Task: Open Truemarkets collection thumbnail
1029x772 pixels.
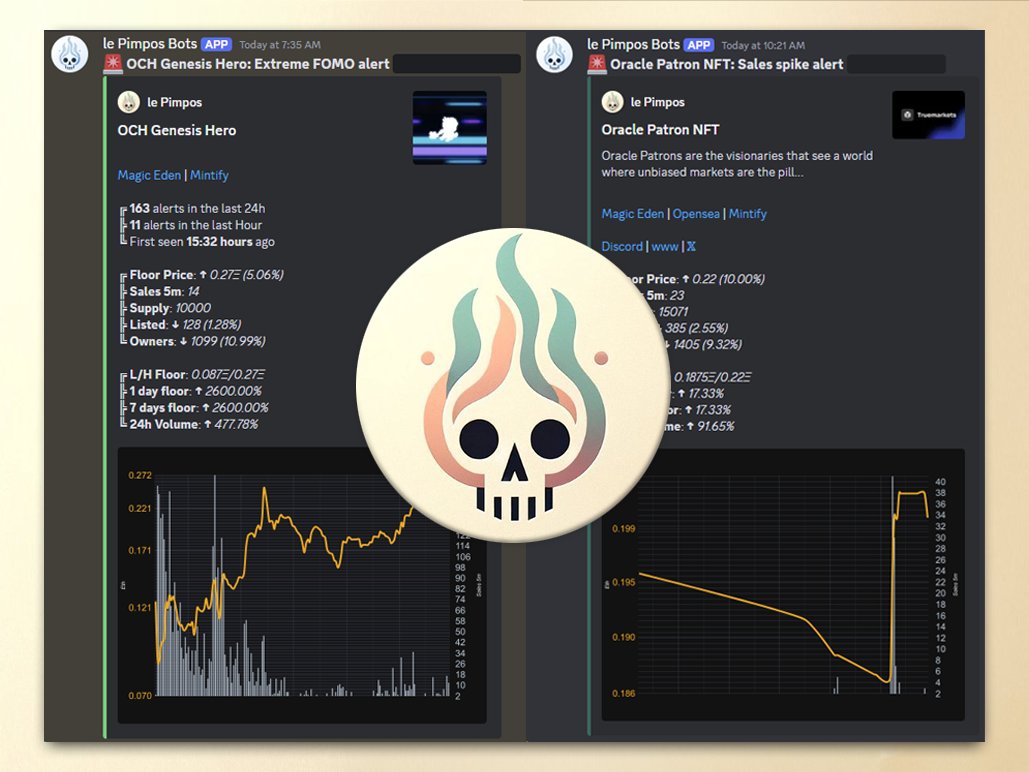Action: coord(928,115)
